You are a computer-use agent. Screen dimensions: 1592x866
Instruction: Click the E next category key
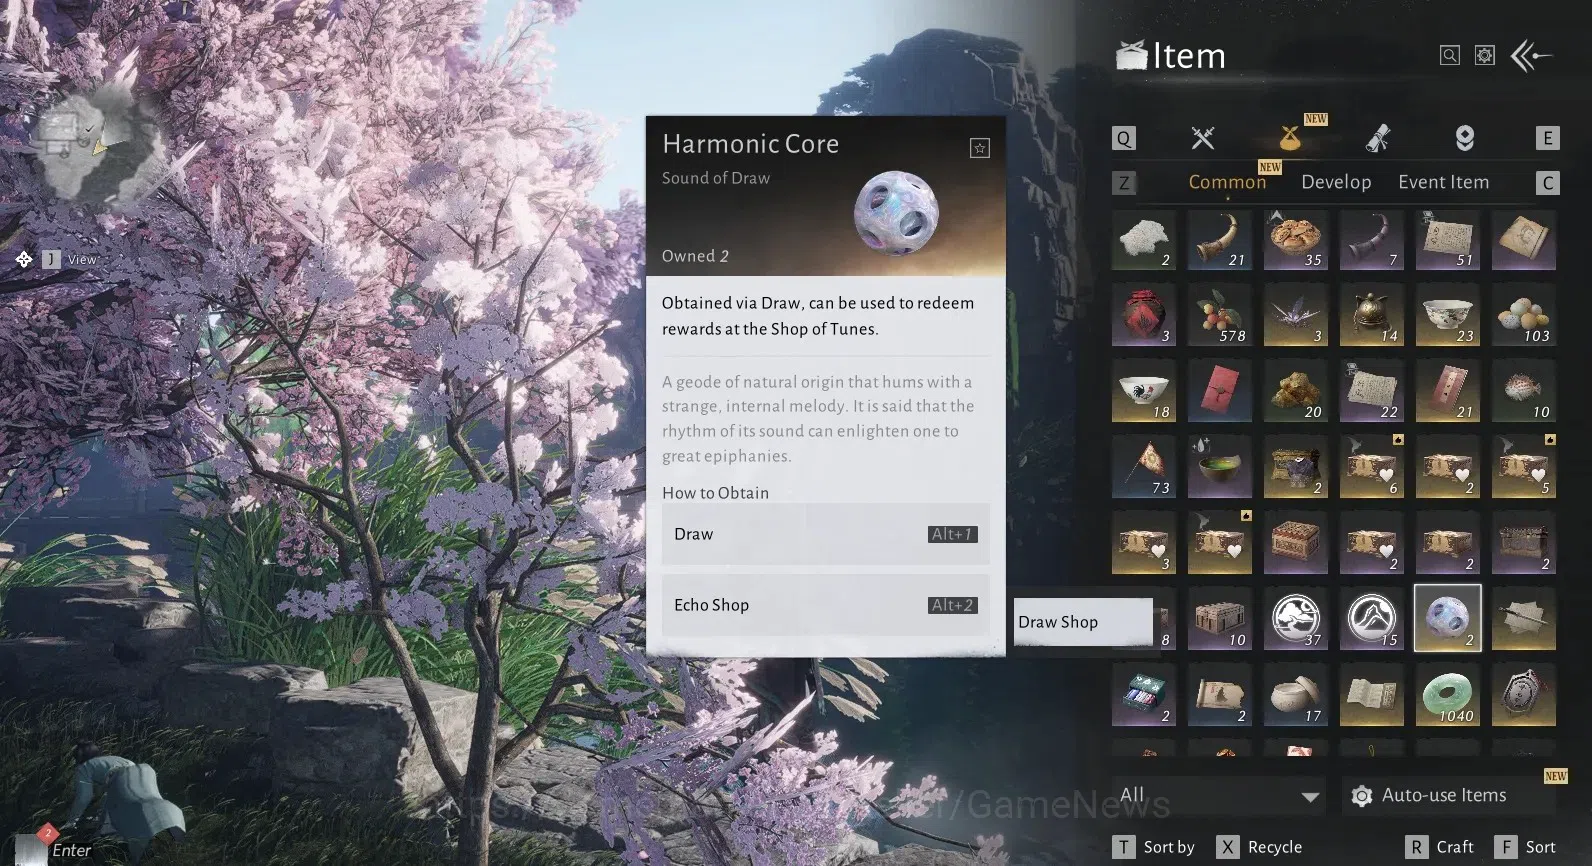click(1547, 138)
